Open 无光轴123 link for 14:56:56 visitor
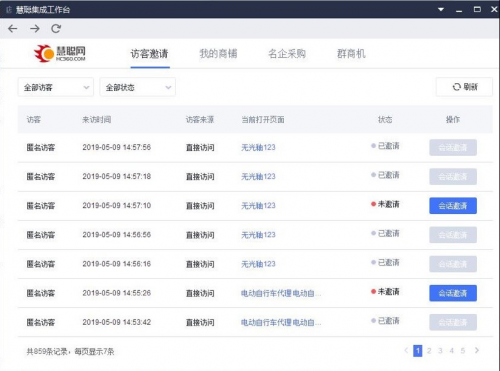 coord(258,235)
